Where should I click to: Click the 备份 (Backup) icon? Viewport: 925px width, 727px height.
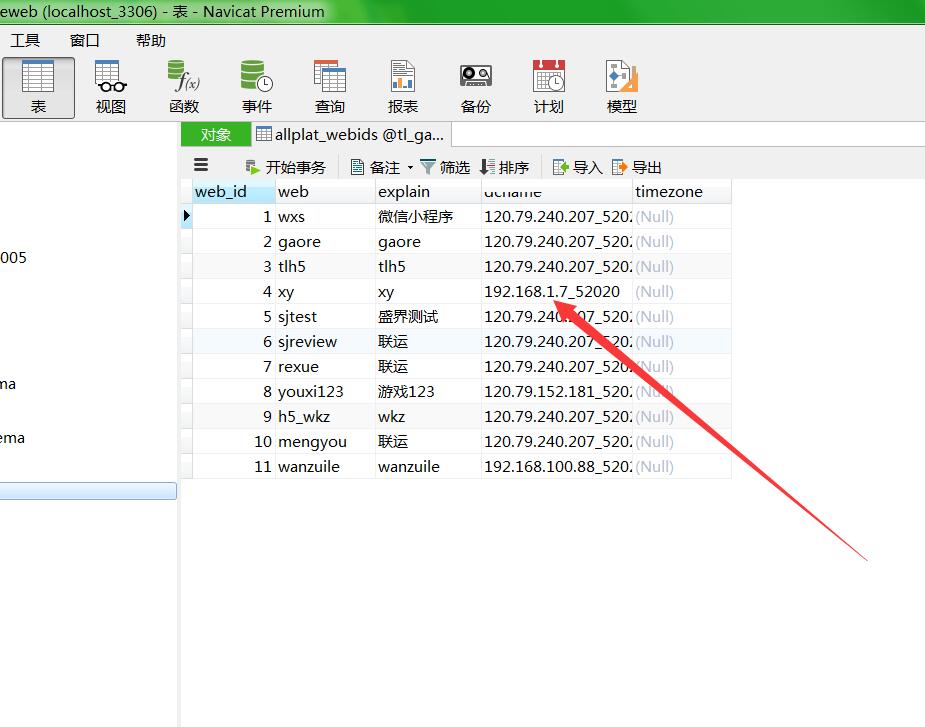(x=476, y=87)
